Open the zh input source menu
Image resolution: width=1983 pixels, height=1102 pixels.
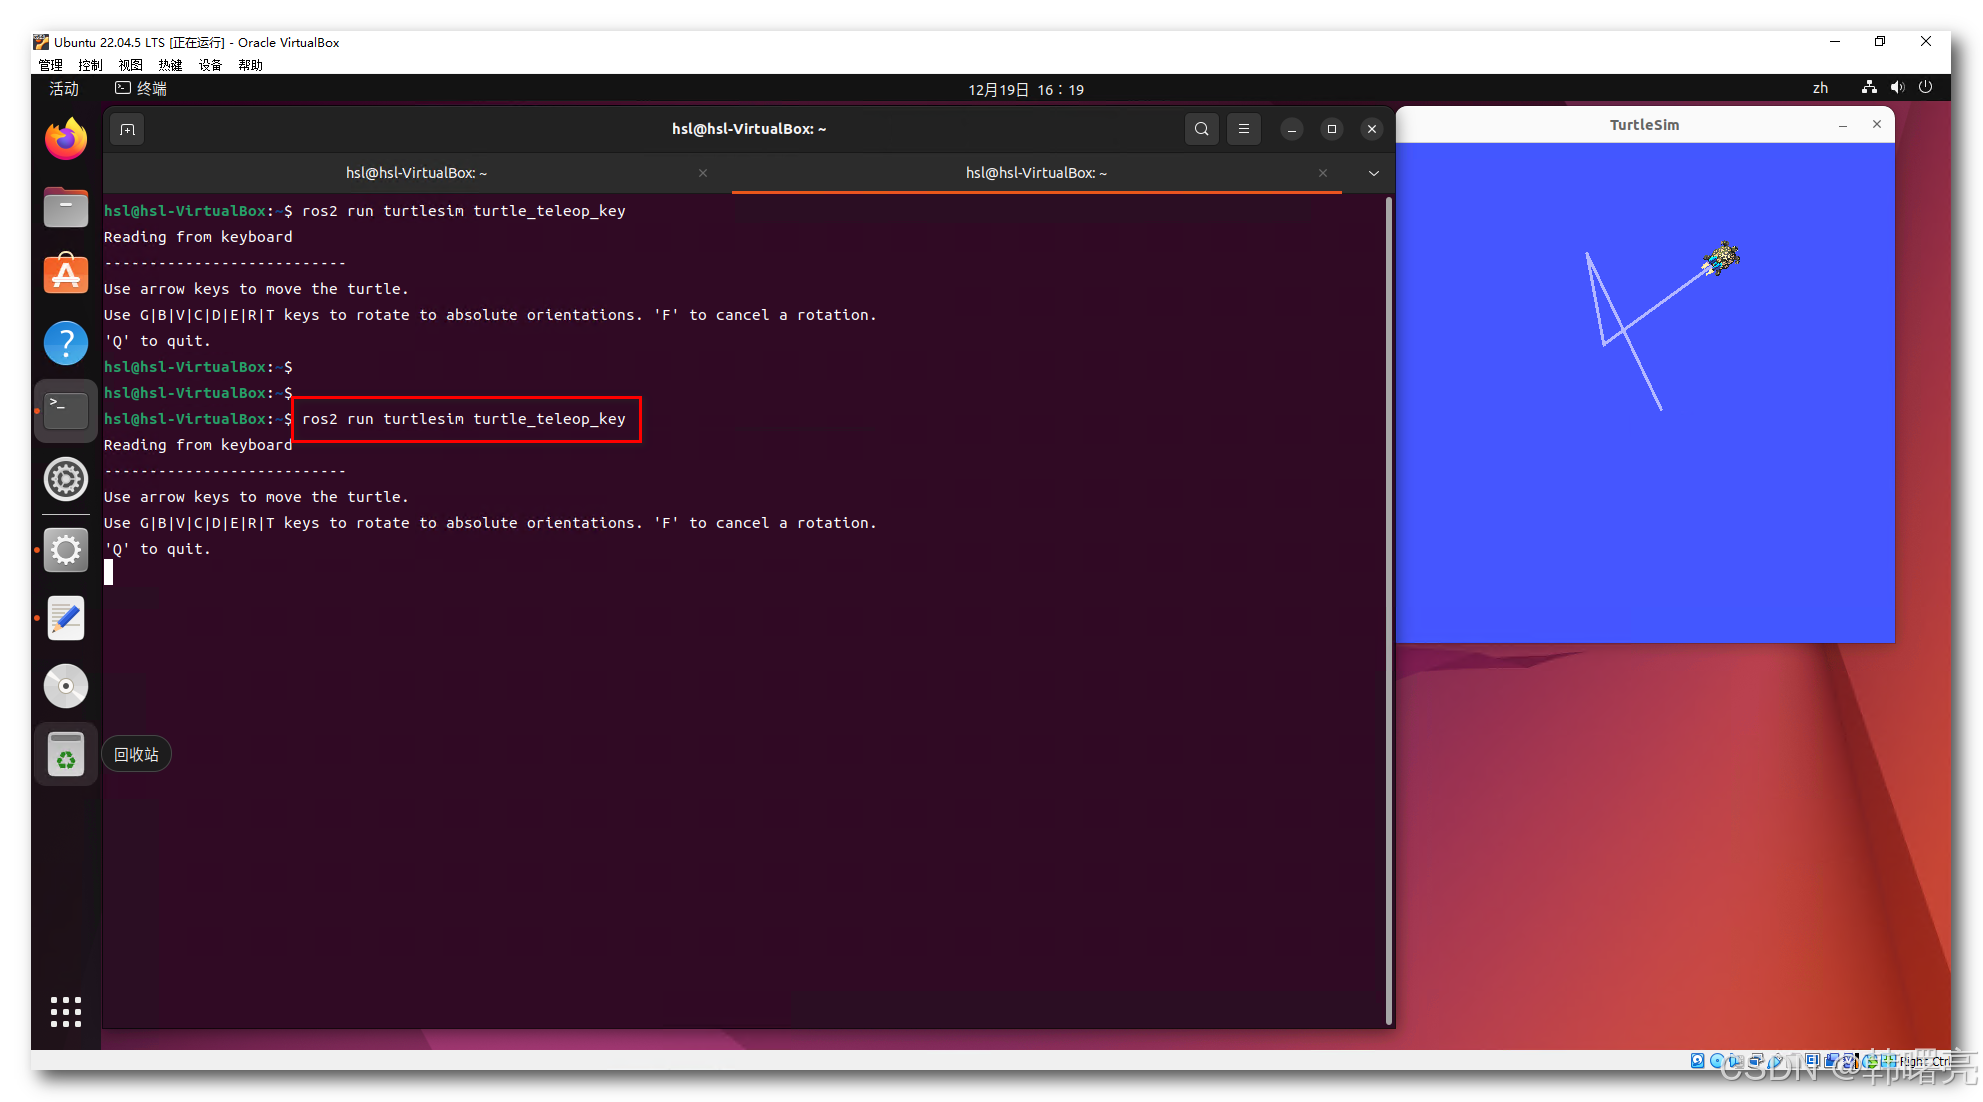[1820, 88]
